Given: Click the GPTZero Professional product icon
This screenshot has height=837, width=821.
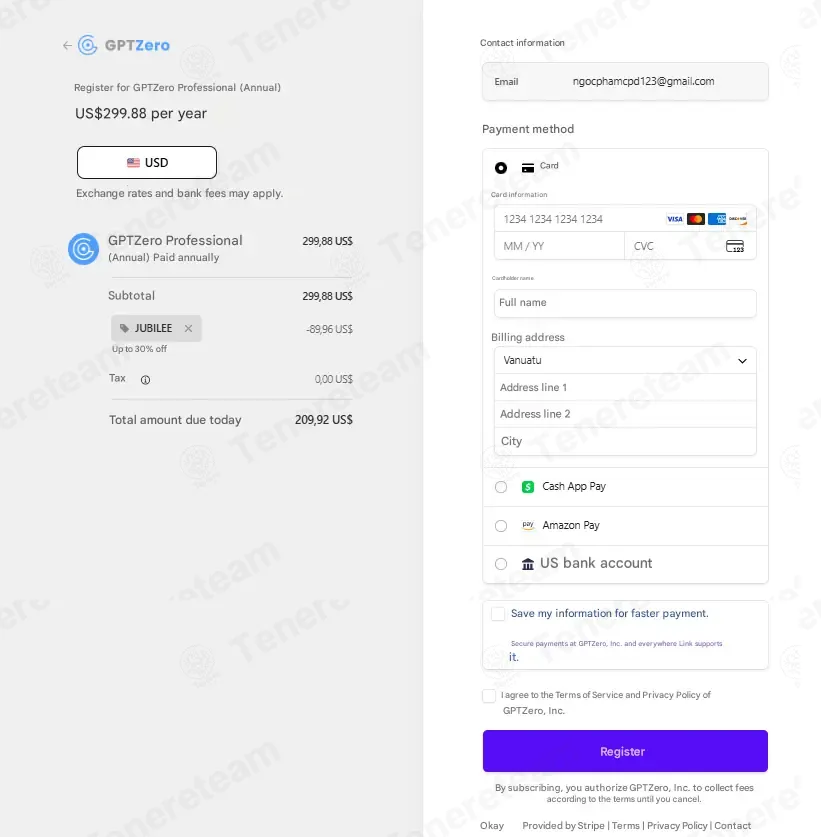Looking at the screenshot, I should pos(84,248).
